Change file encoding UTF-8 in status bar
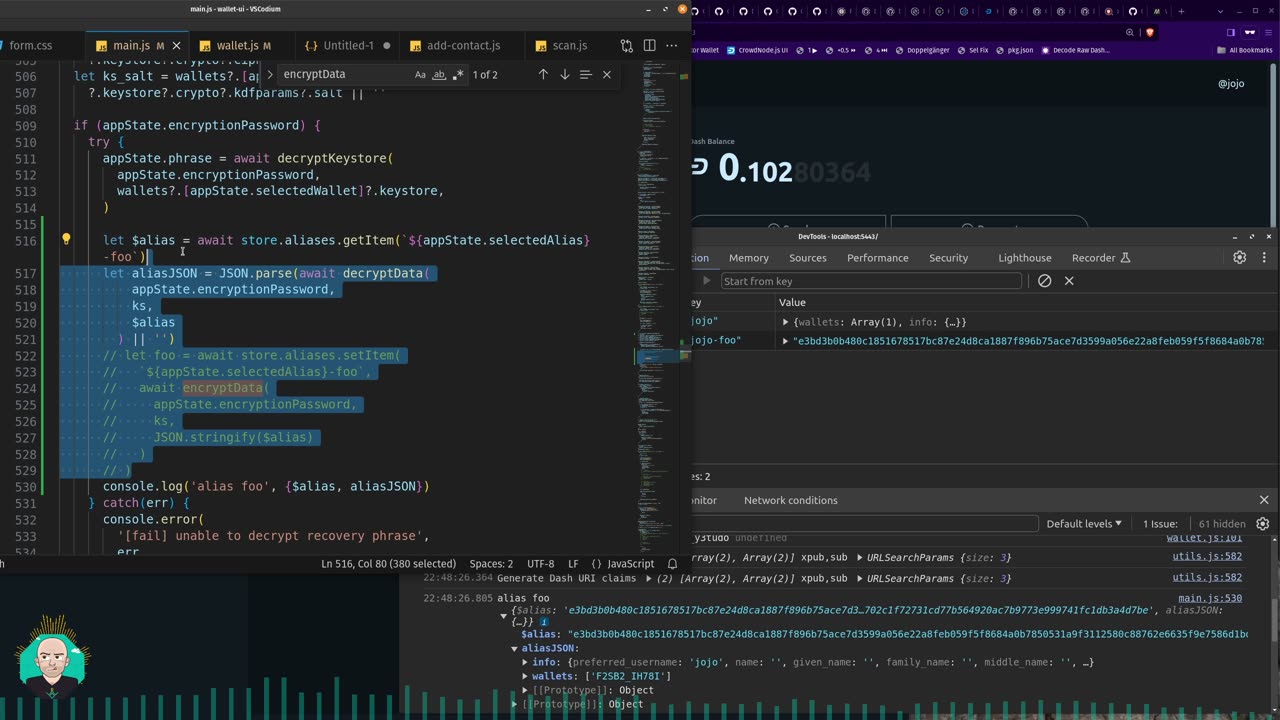1280x720 pixels. click(x=540, y=564)
